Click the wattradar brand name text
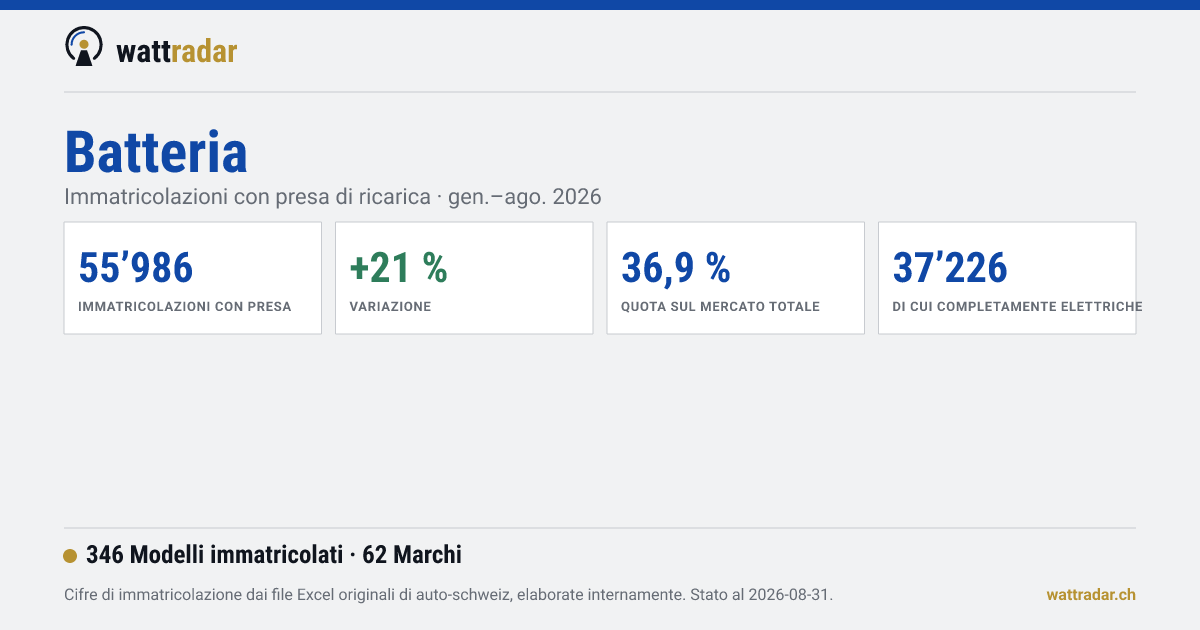The image size is (1200, 630). [x=177, y=51]
